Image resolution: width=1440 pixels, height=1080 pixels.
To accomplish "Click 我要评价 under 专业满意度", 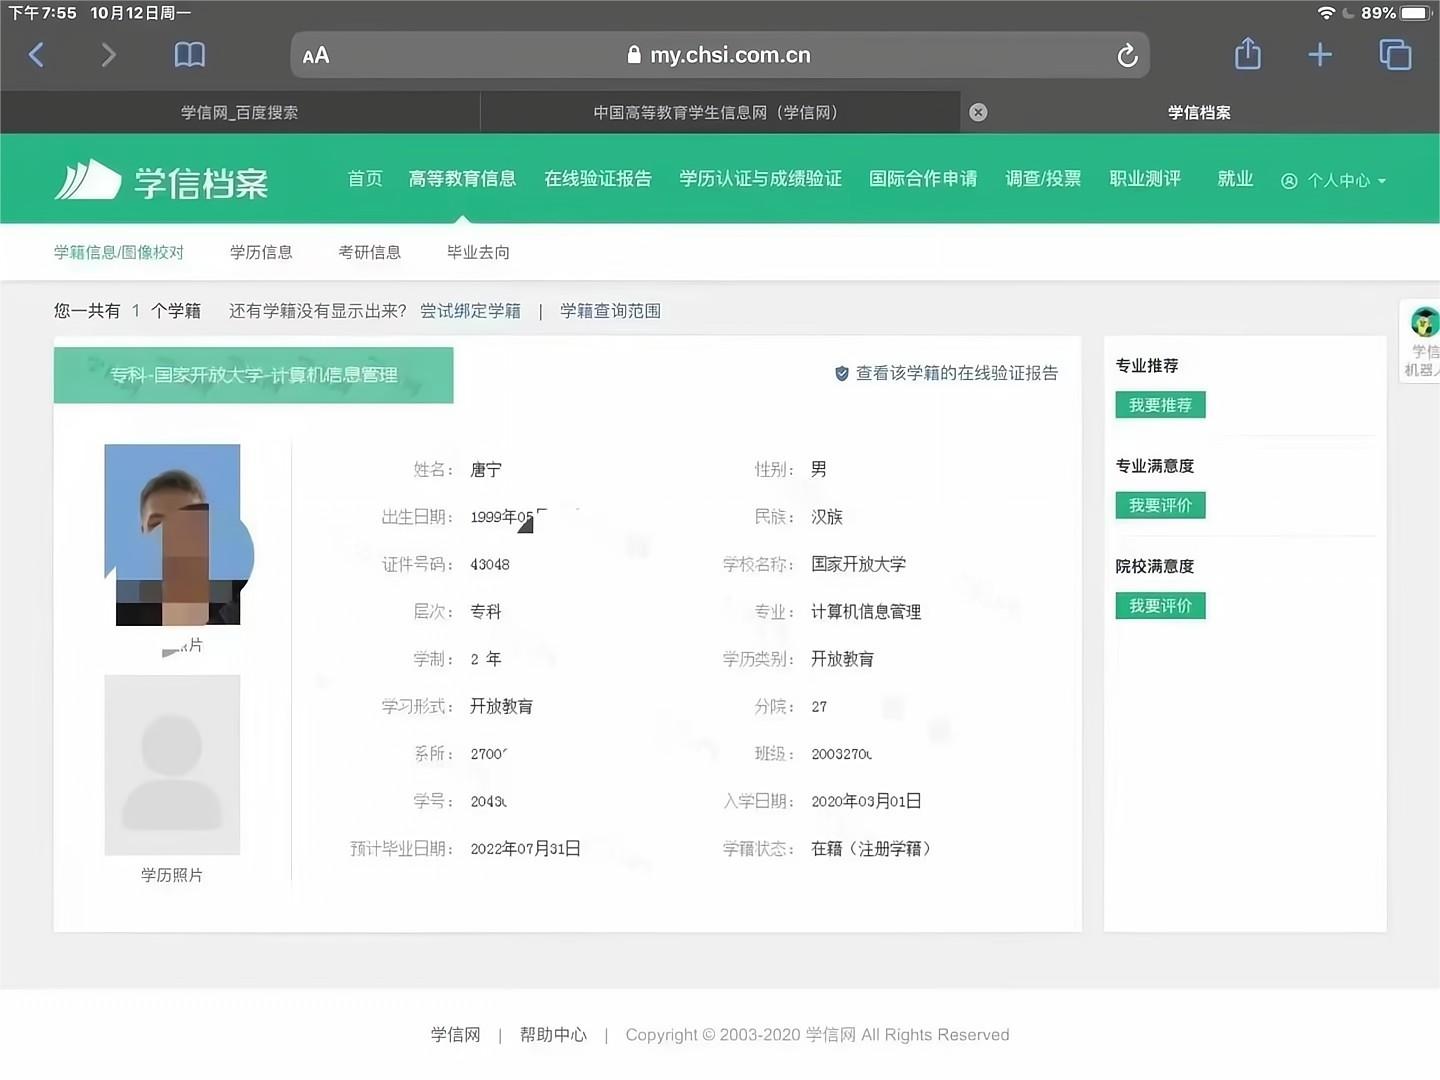I will click(1160, 505).
